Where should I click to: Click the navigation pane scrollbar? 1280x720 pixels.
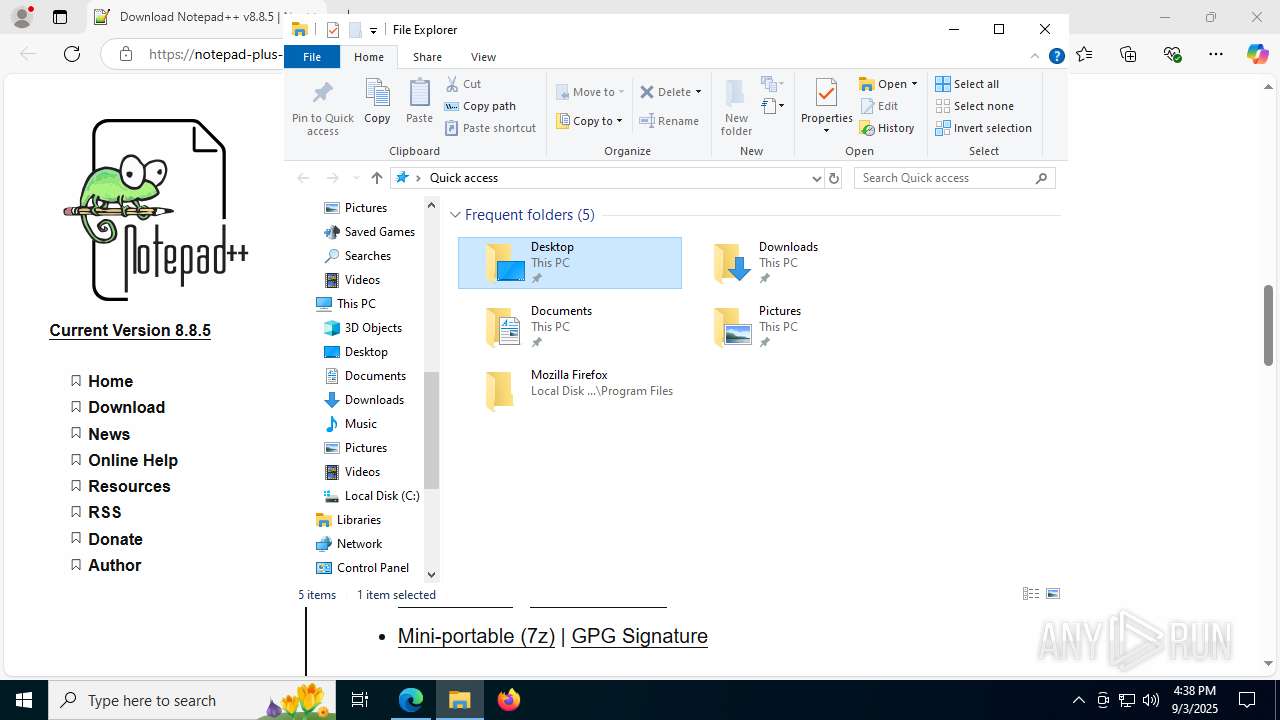[x=432, y=430]
